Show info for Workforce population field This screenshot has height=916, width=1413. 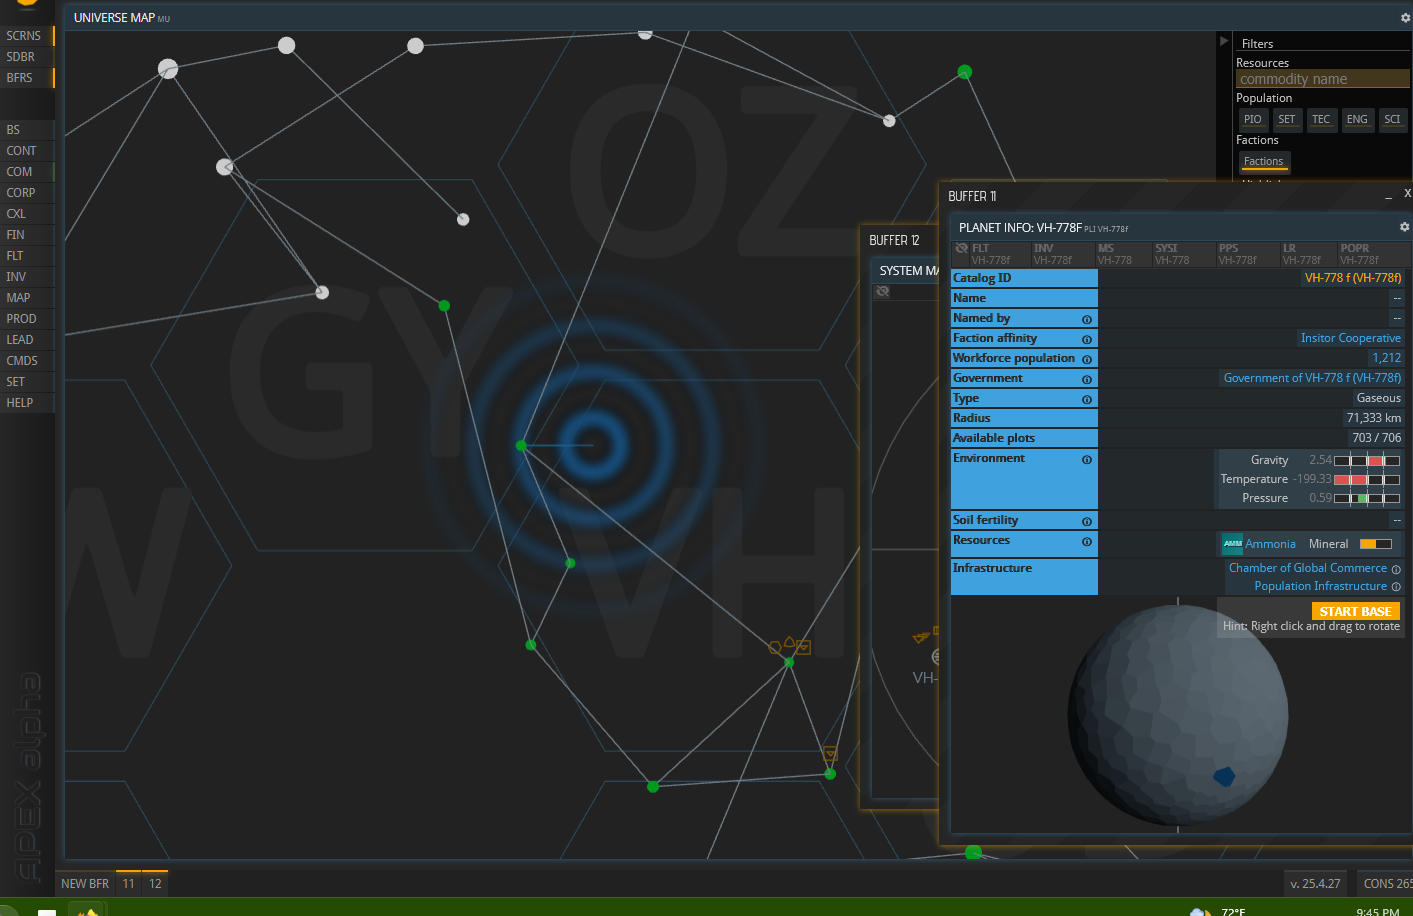[1087, 359]
